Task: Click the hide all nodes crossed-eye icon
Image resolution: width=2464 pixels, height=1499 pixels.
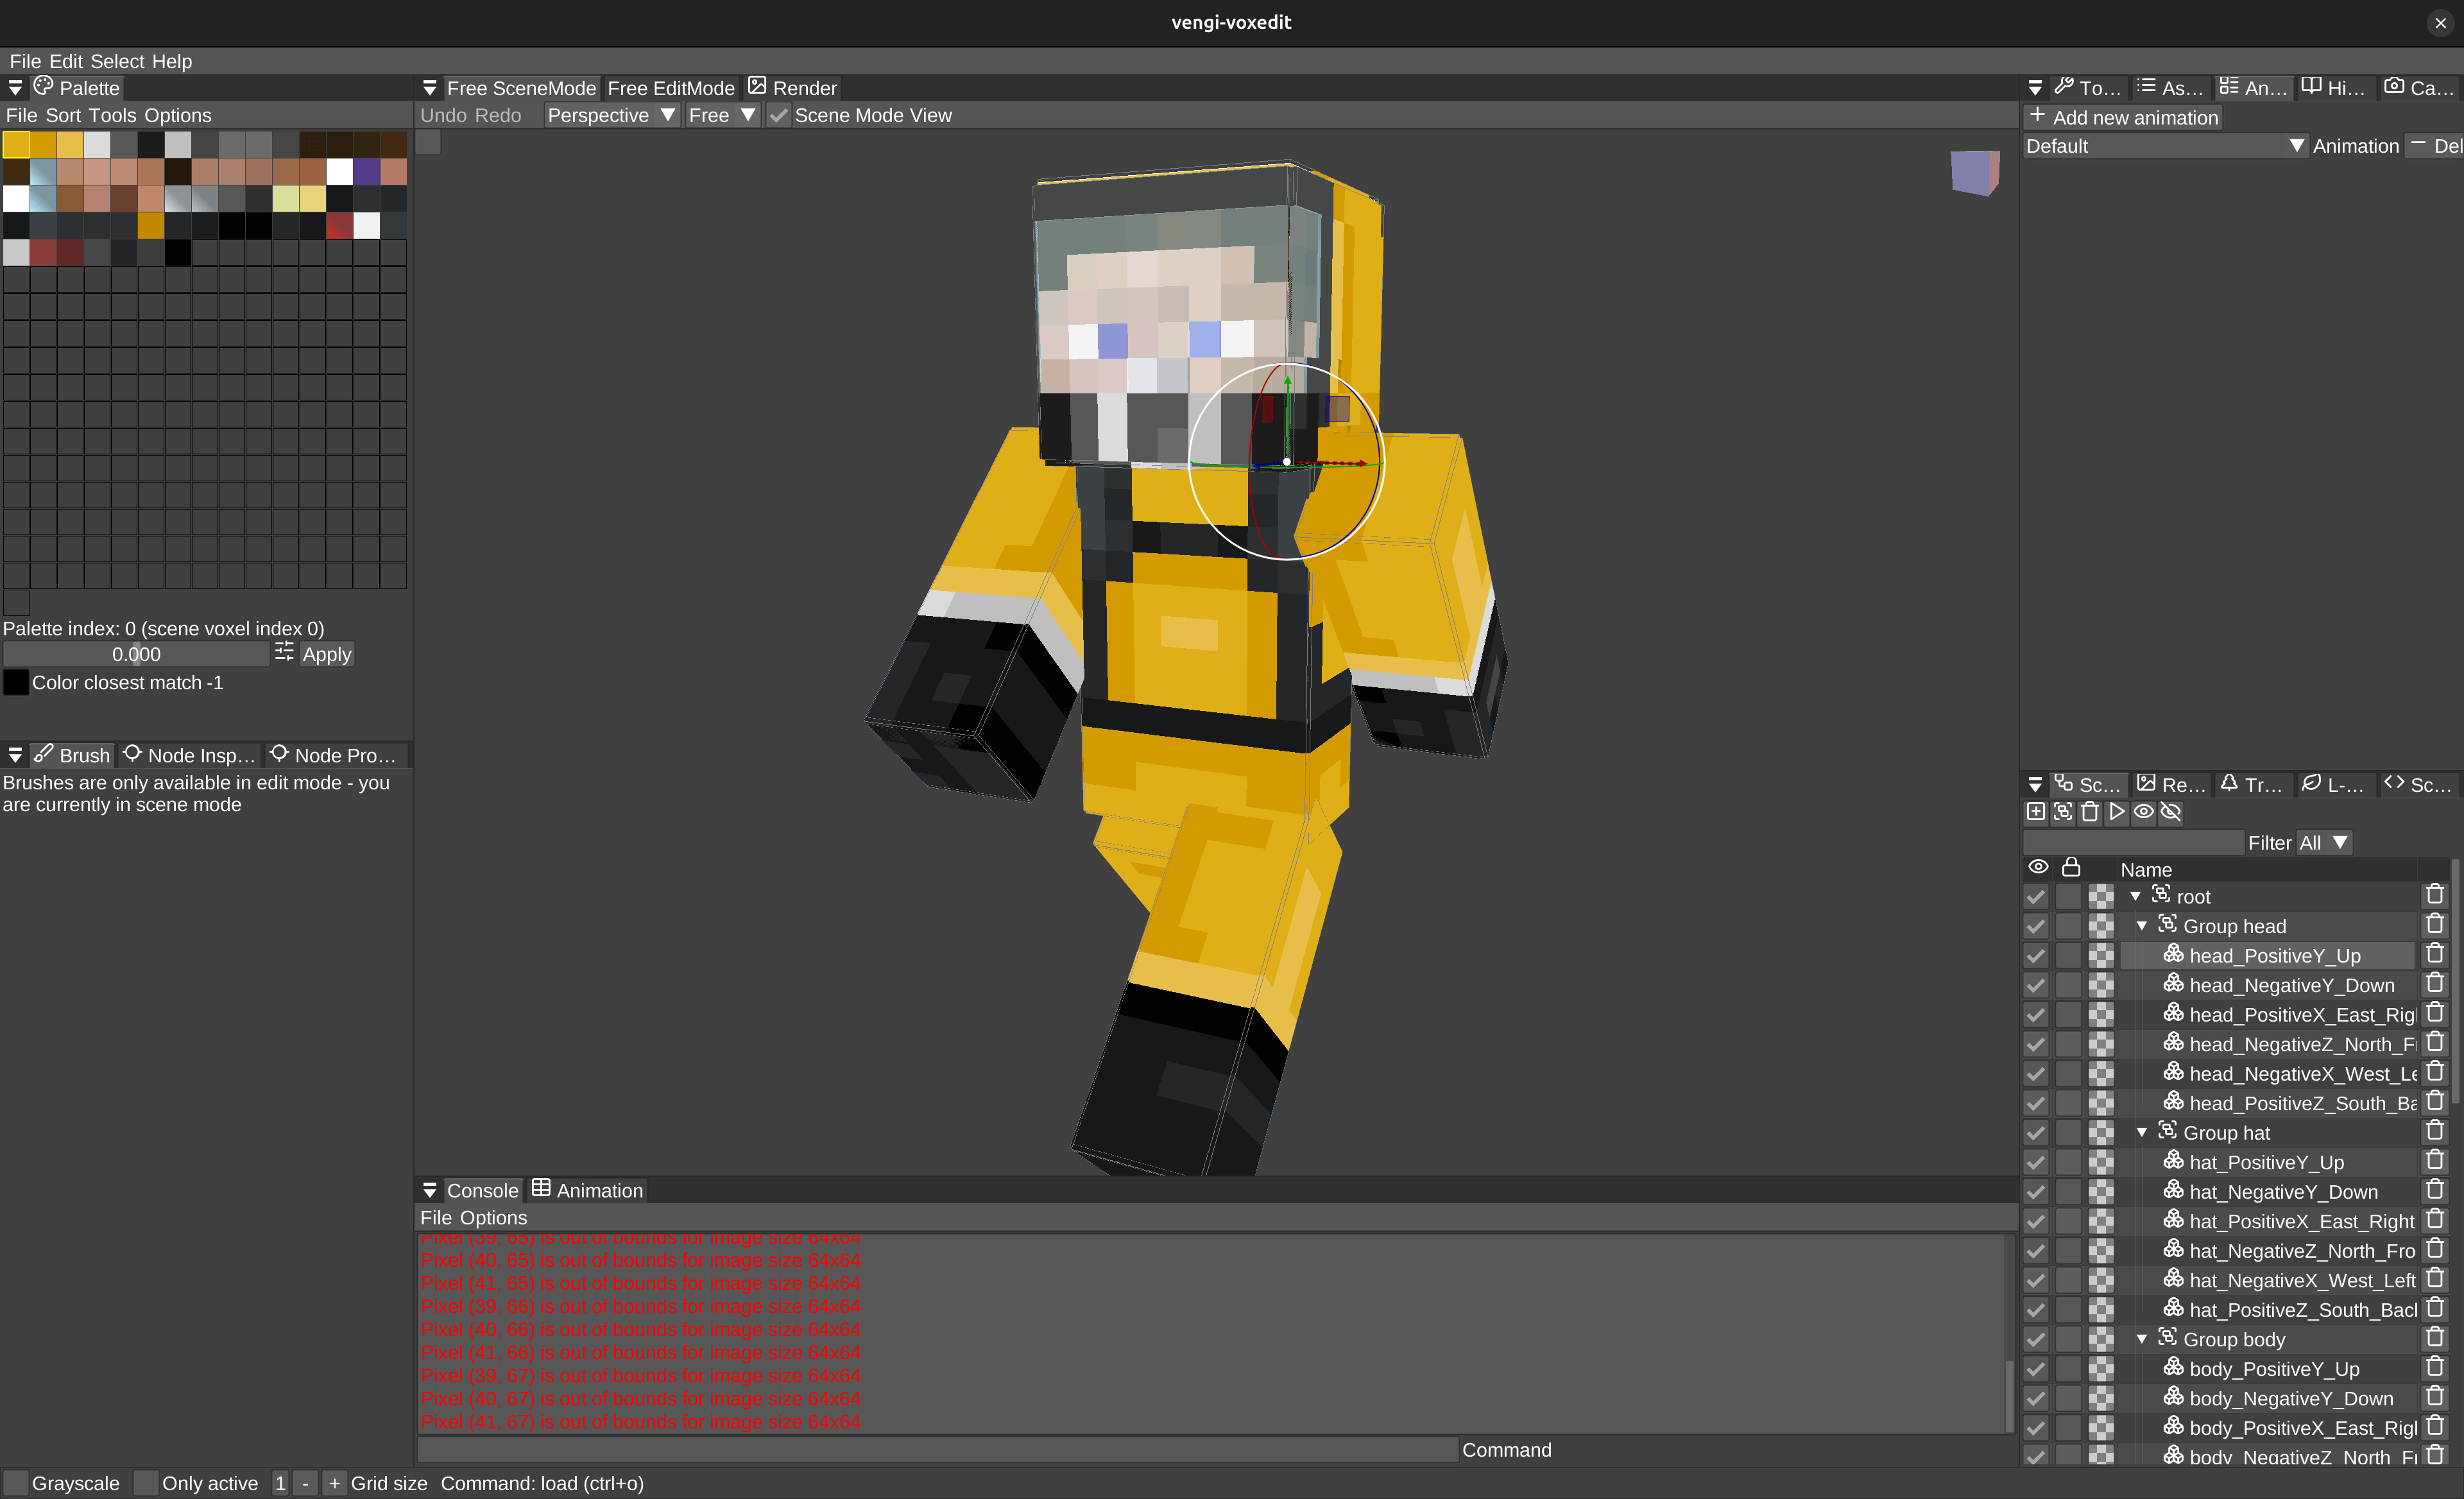Action: click(2170, 812)
